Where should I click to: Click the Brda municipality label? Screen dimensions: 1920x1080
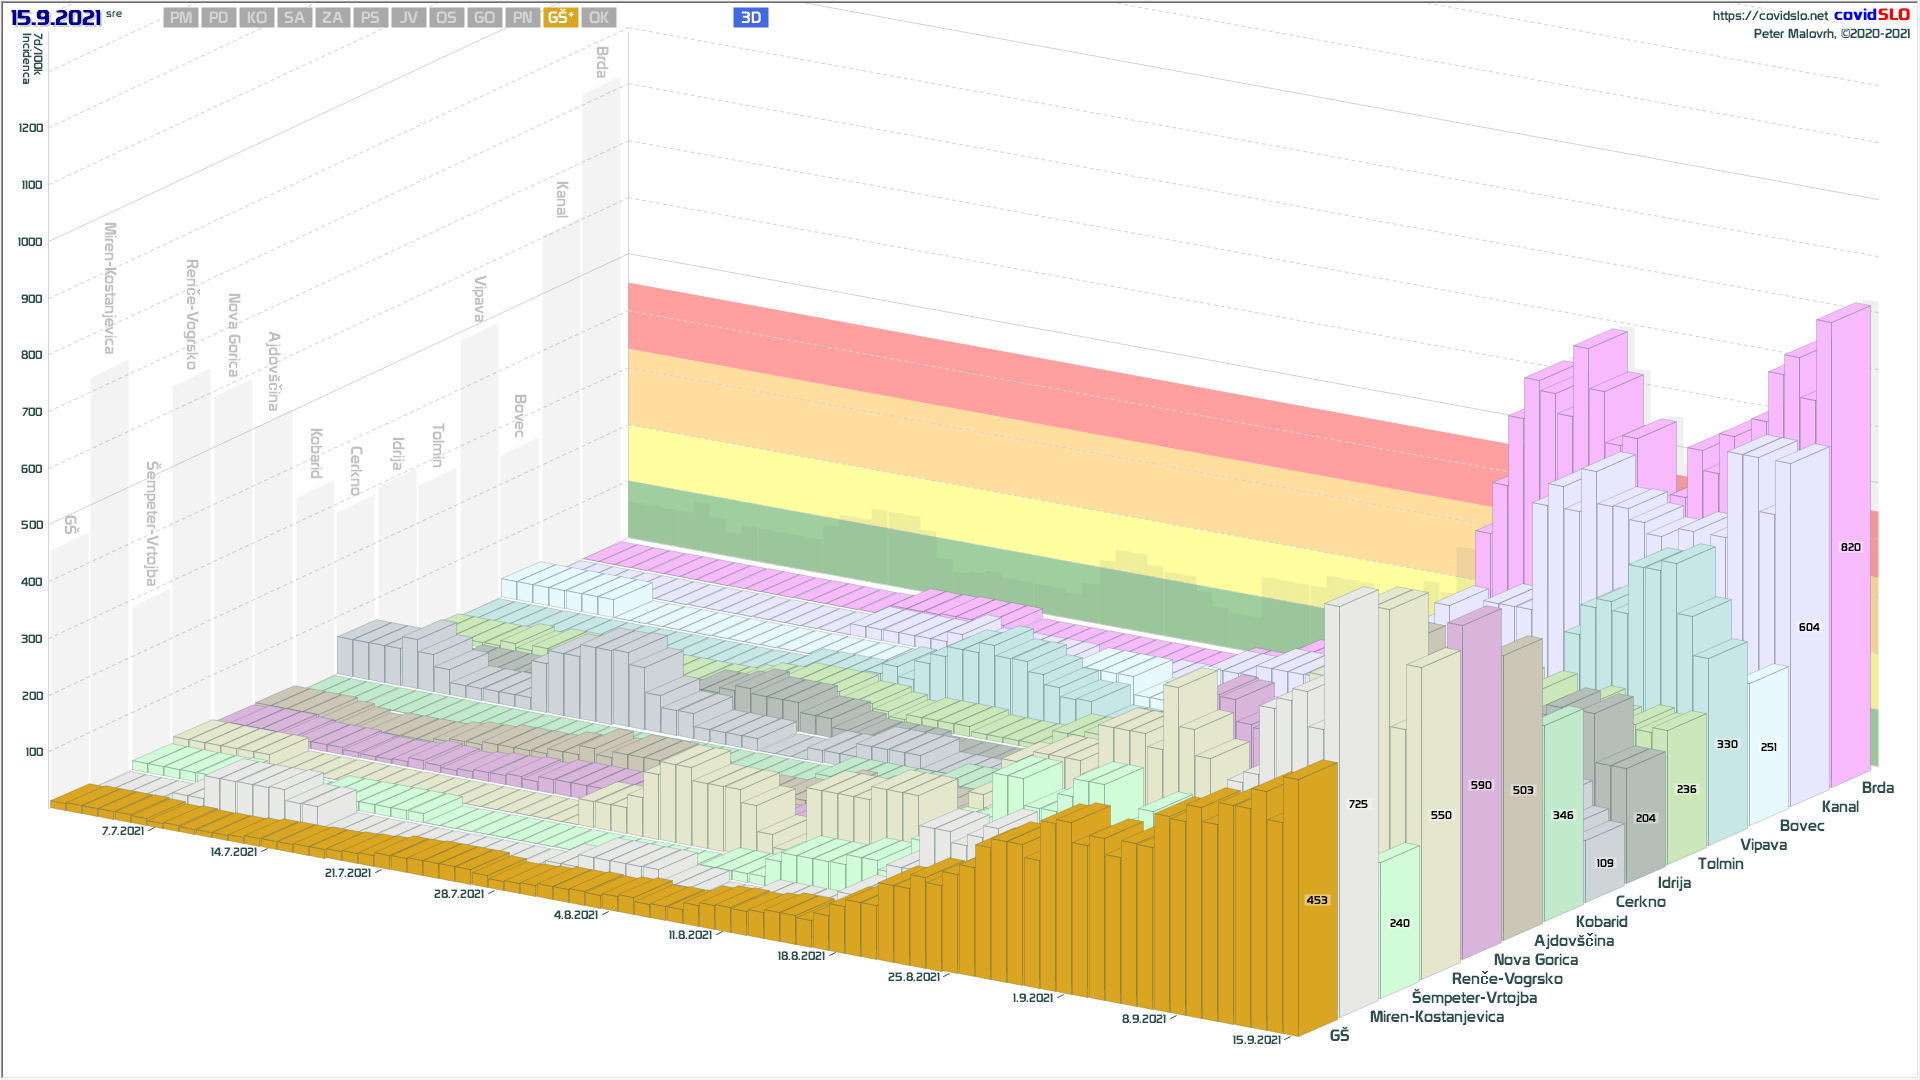[x=1877, y=787]
